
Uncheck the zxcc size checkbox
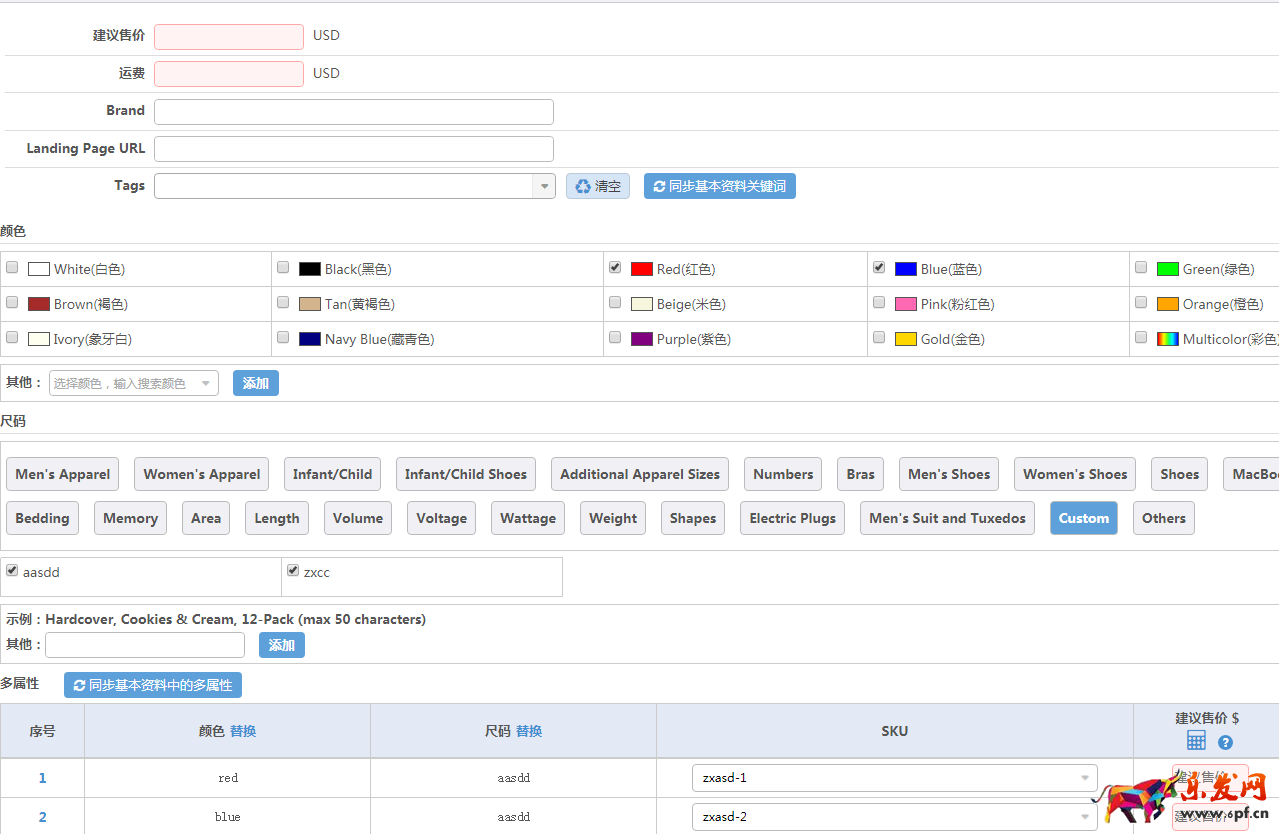[293, 571]
